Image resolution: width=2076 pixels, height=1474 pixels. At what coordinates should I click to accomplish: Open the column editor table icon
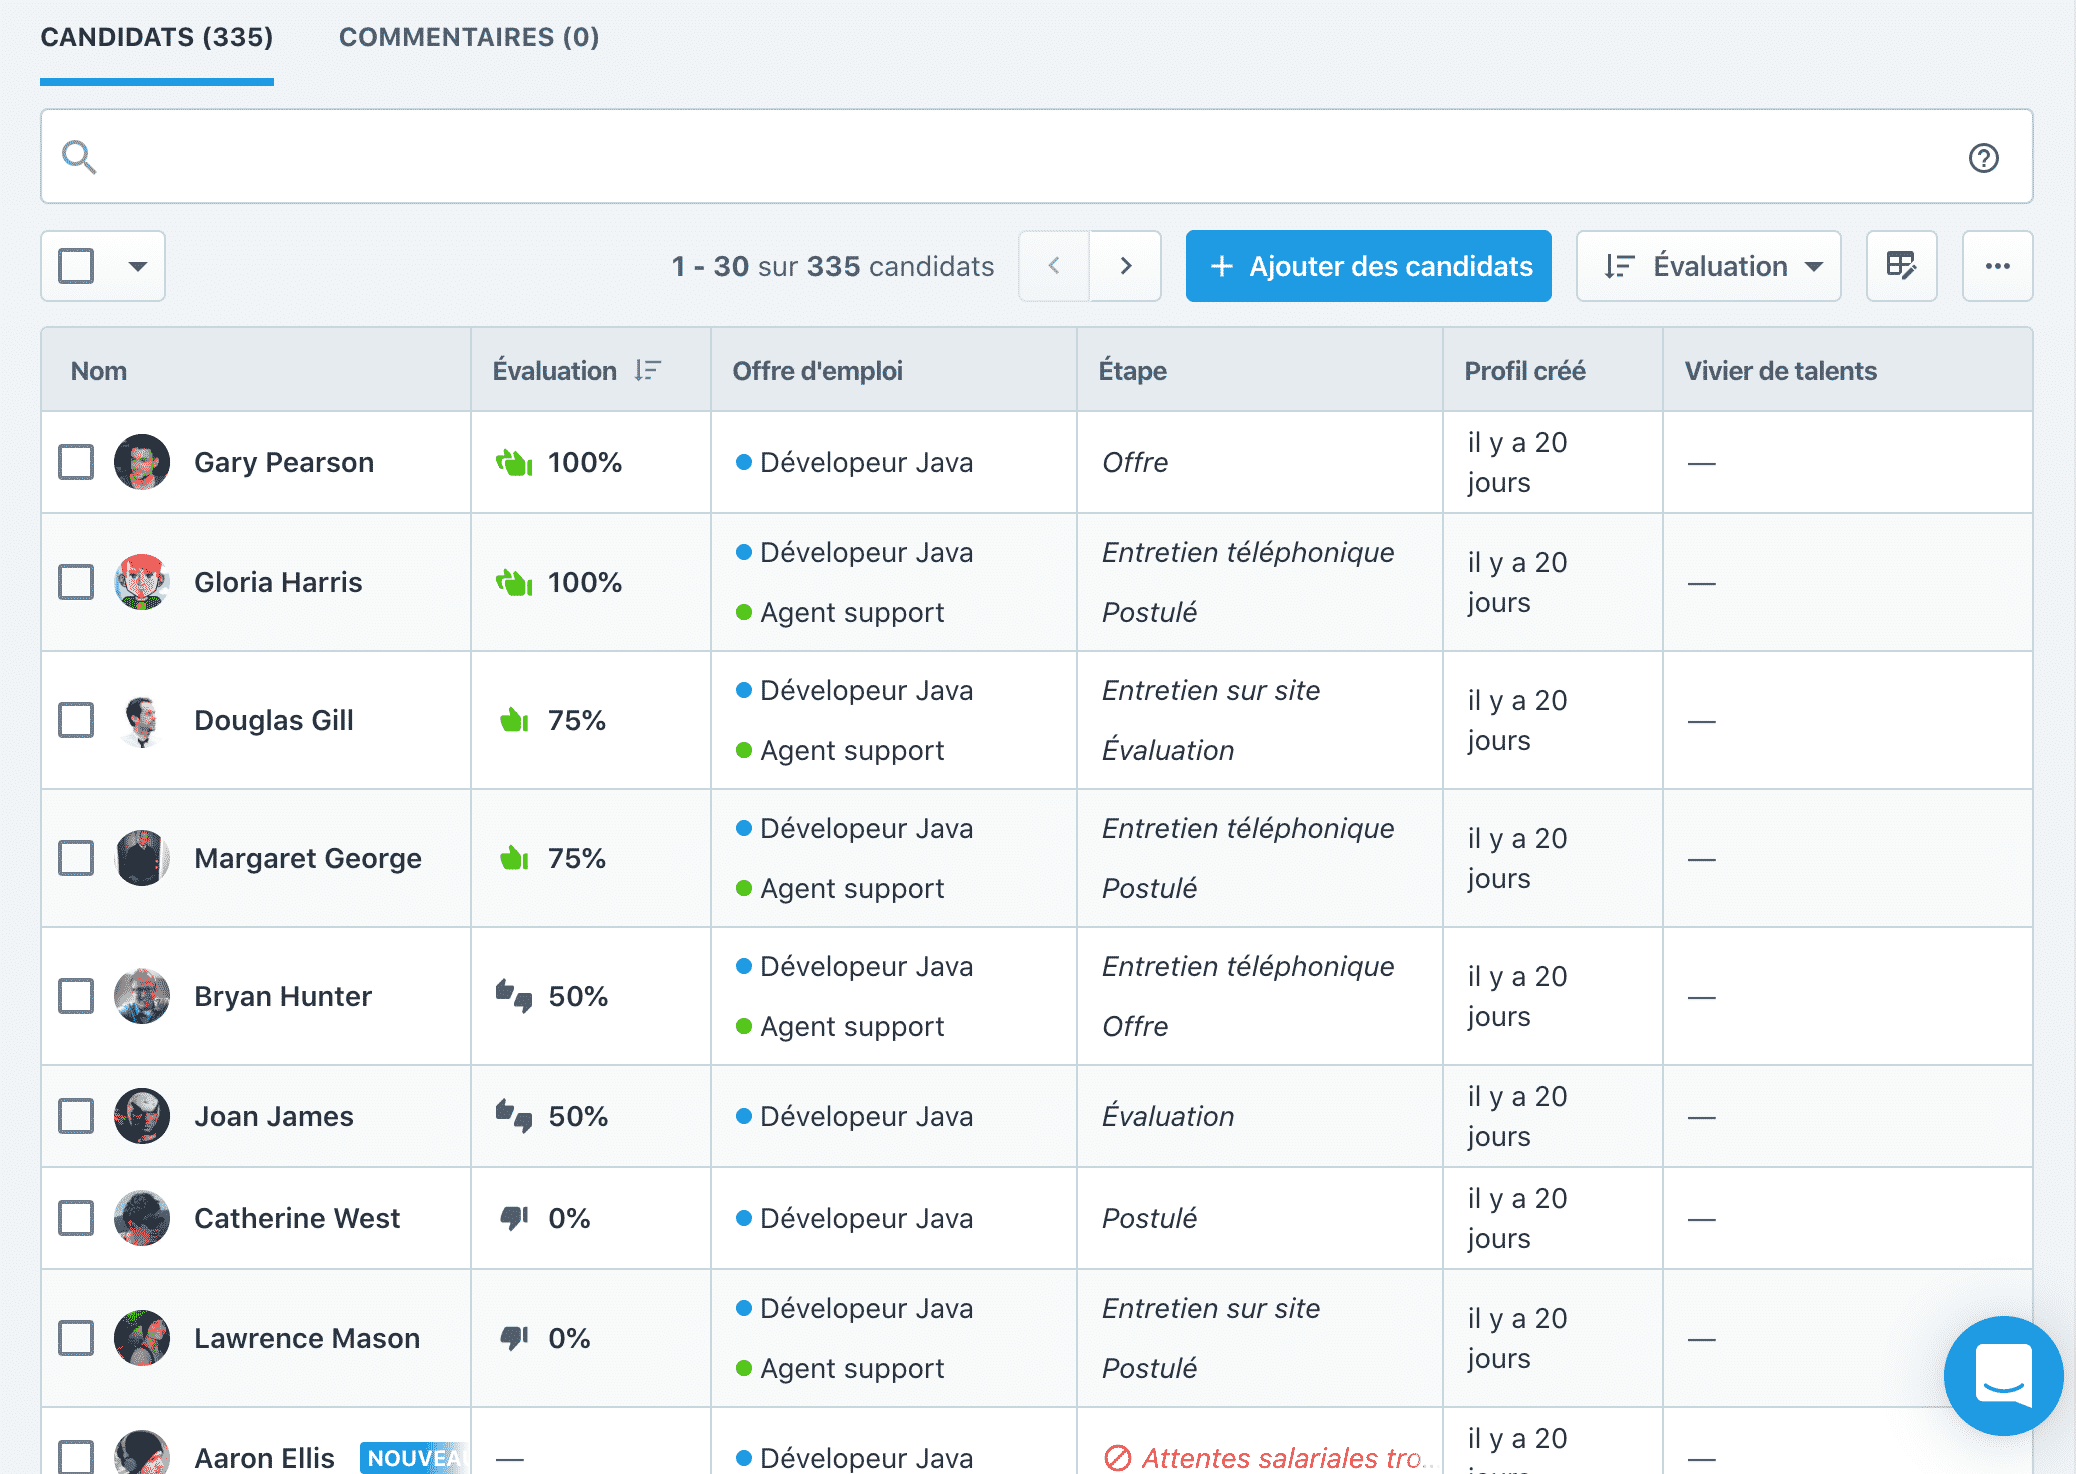[1901, 266]
